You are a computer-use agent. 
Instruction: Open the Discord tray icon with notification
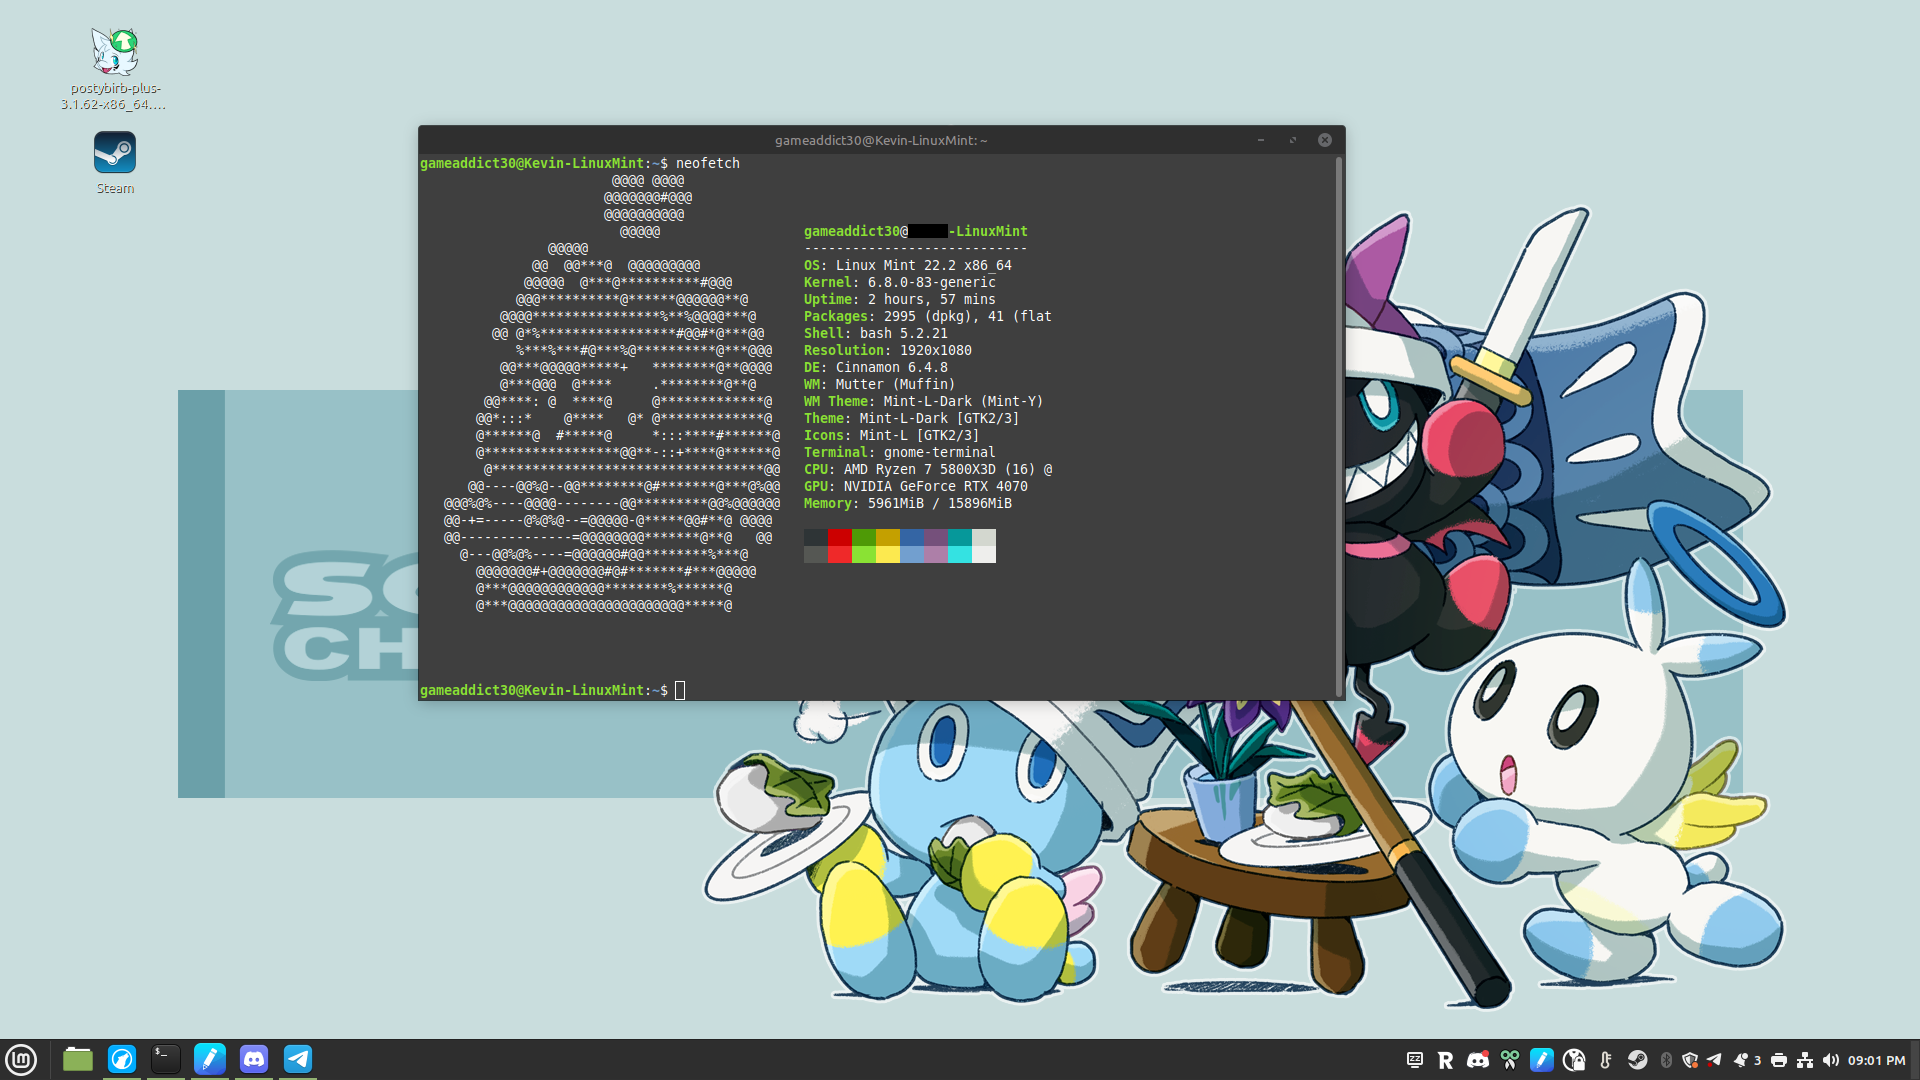point(1478,1060)
